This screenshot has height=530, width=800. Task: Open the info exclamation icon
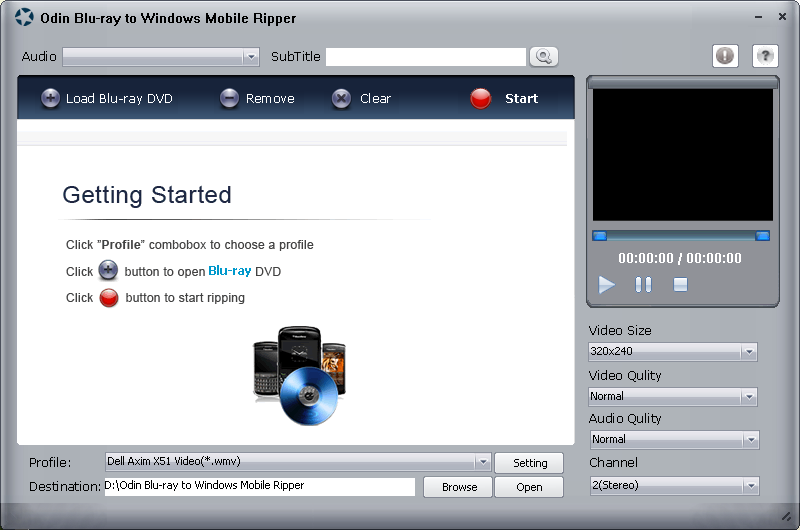(x=725, y=56)
